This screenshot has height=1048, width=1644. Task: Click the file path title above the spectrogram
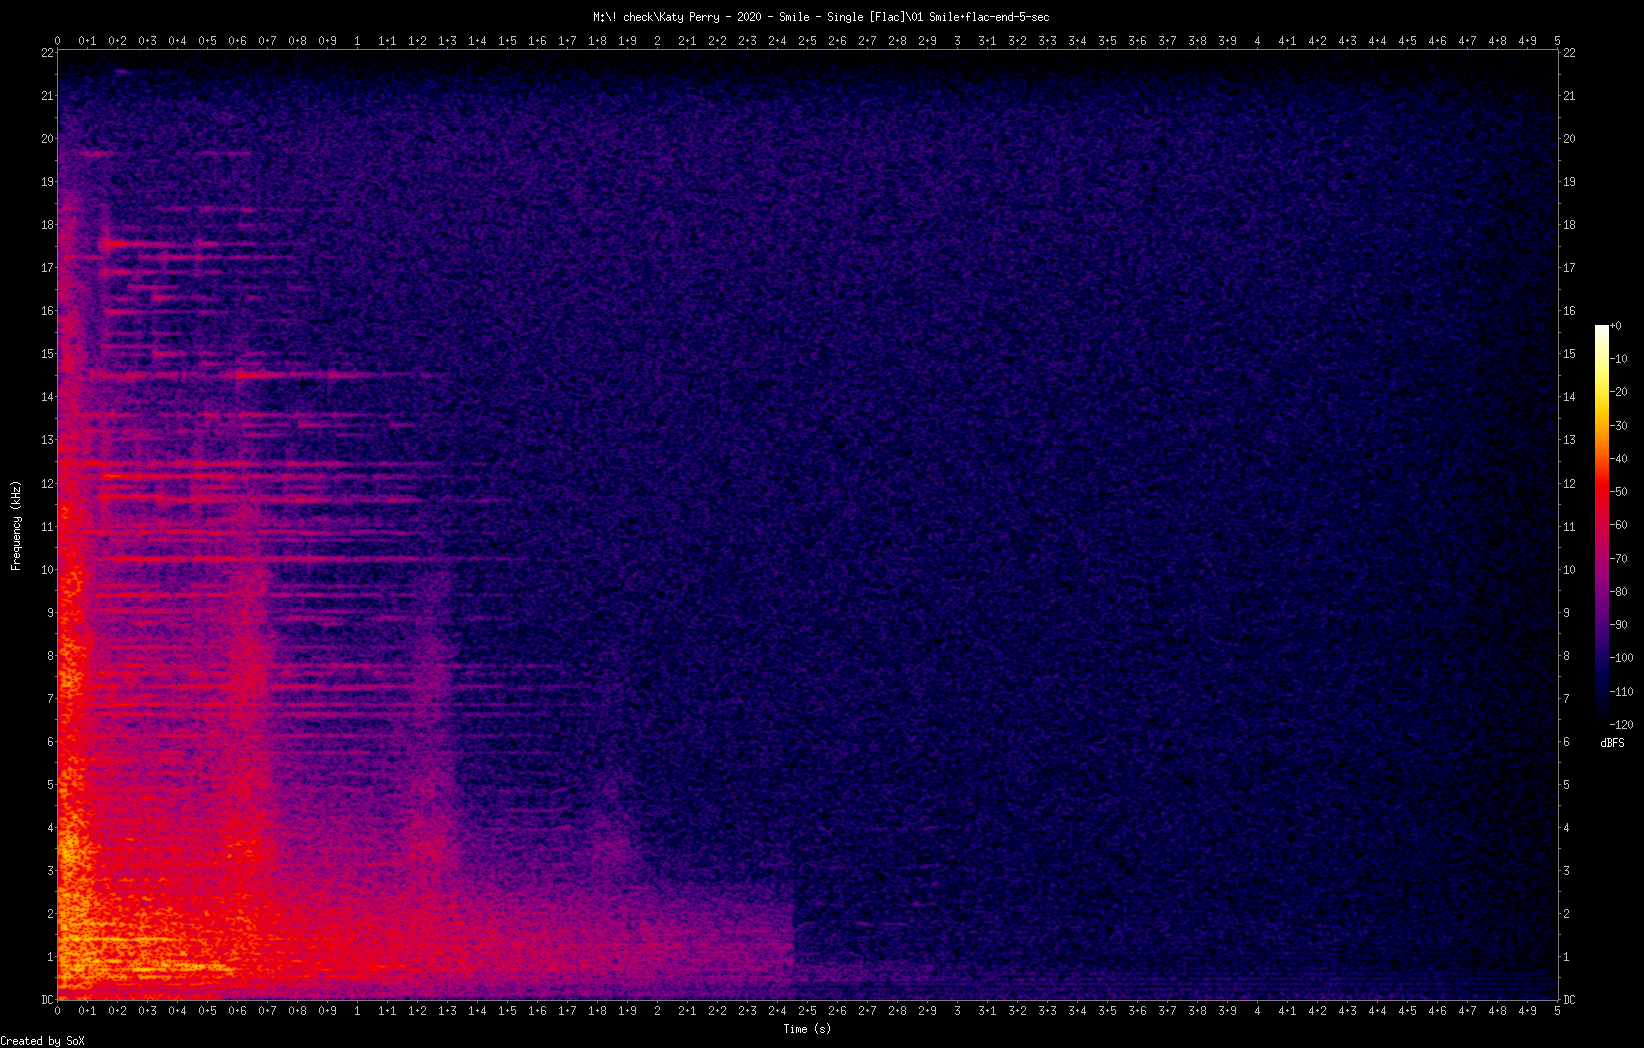(x=821, y=17)
